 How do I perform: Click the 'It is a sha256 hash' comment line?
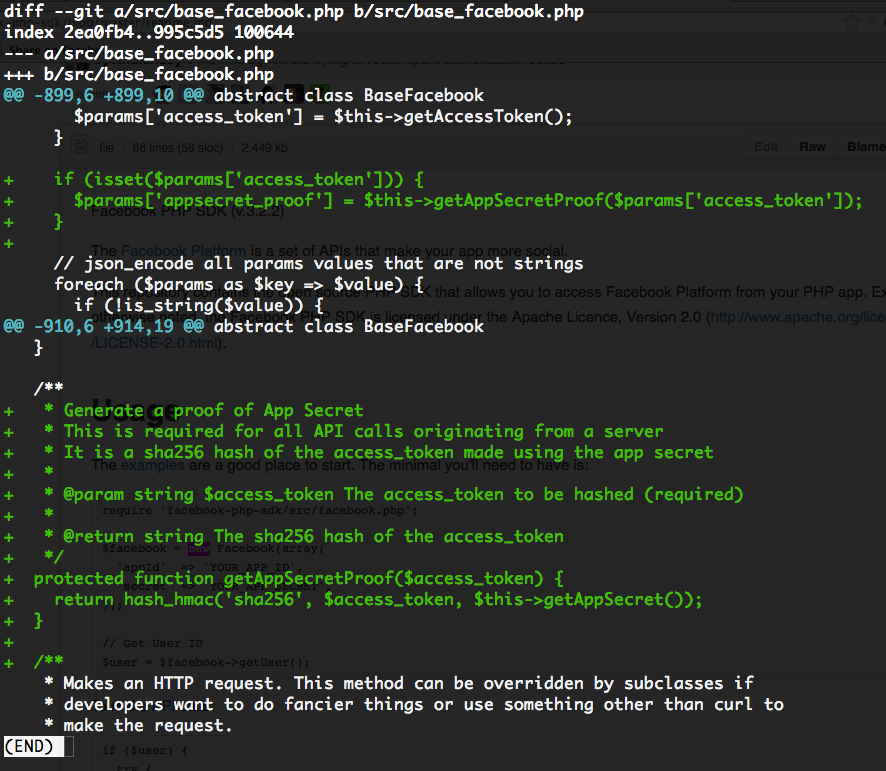379,452
